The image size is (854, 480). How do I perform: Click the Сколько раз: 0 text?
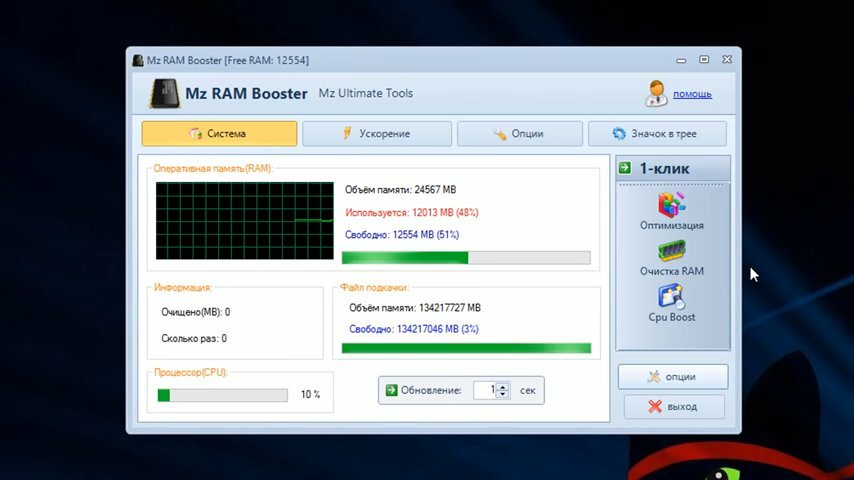click(194, 338)
